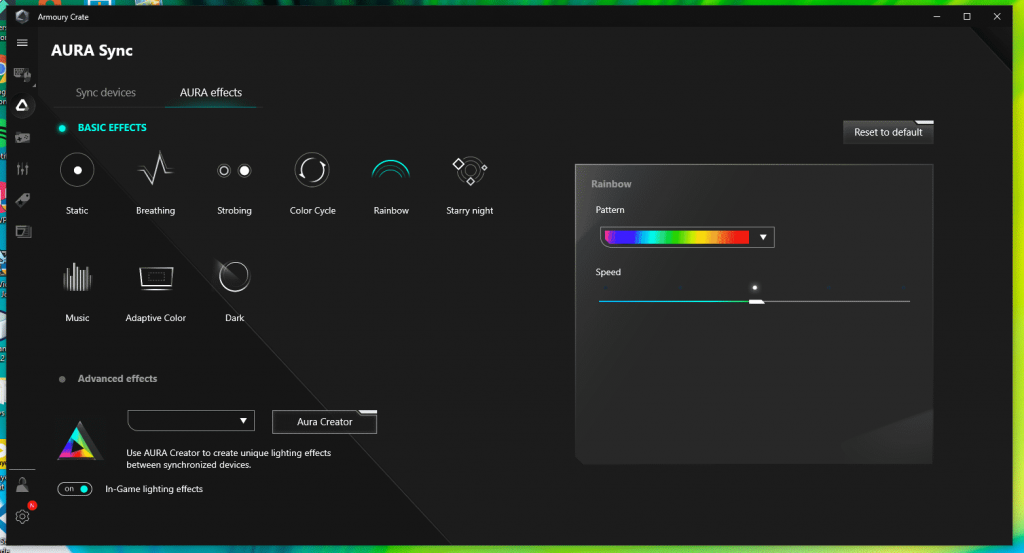Select the BASIC EFFECTS radio button
The width and height of the screenshot is (1024, 553).
point(62,128)
